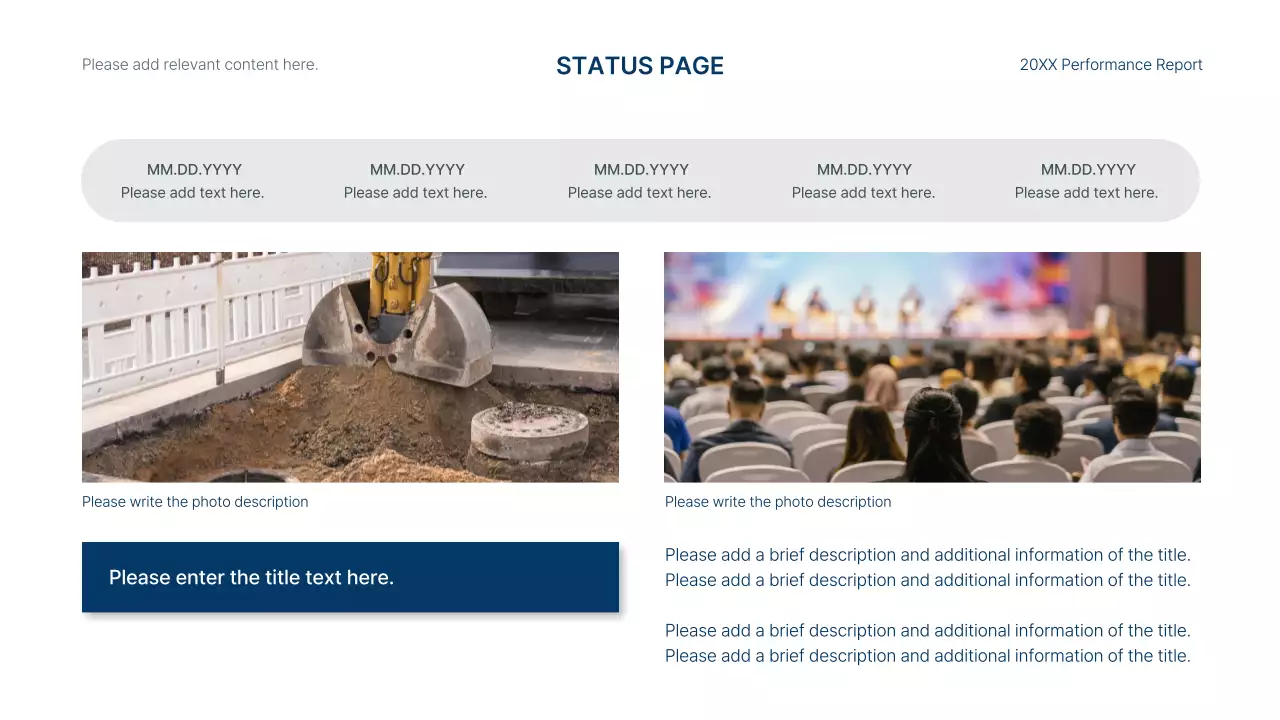1280x720 pixels.
Task: Click 'Please add text here' under second date
Action: (415, 193)
